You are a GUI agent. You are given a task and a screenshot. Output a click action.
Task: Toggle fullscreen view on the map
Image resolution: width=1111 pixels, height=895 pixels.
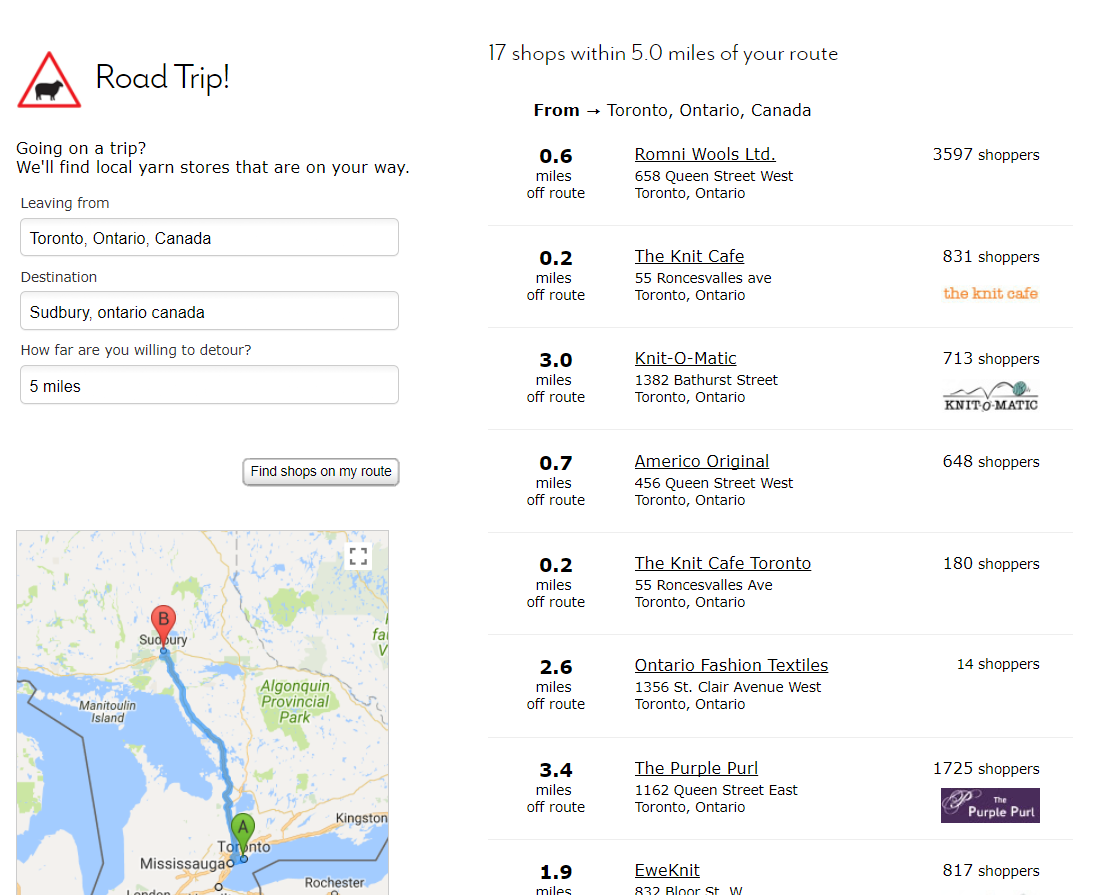tap(358, 557)
